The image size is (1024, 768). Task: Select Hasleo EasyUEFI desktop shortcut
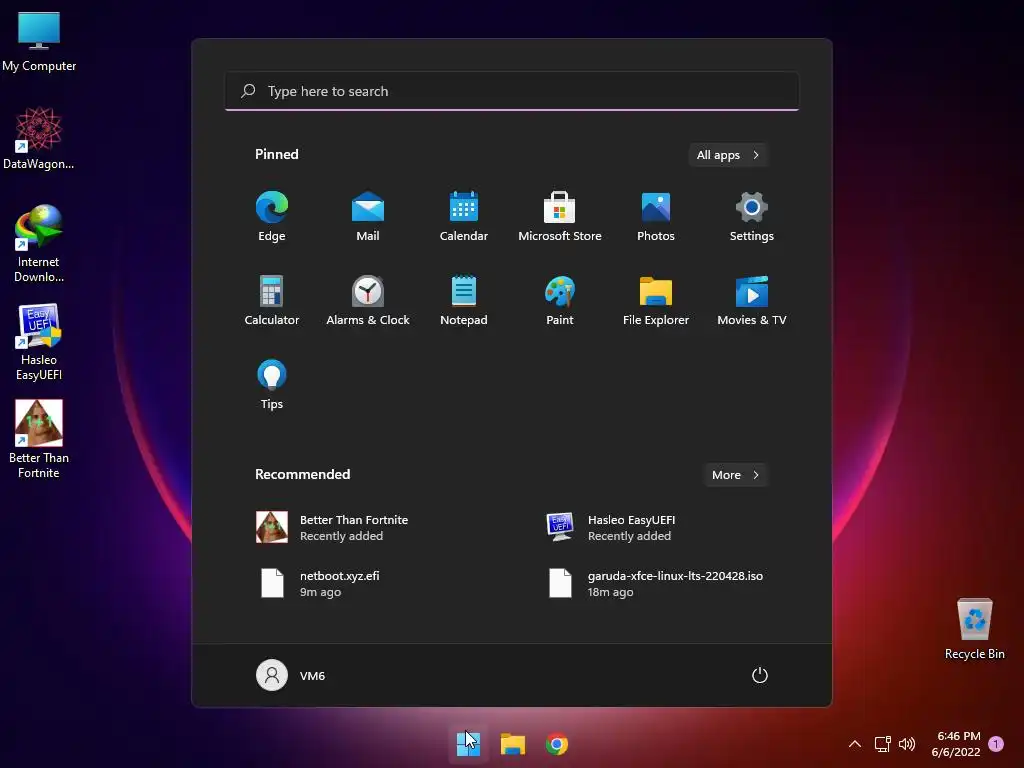pyautogui.click(x=39, y=342)
